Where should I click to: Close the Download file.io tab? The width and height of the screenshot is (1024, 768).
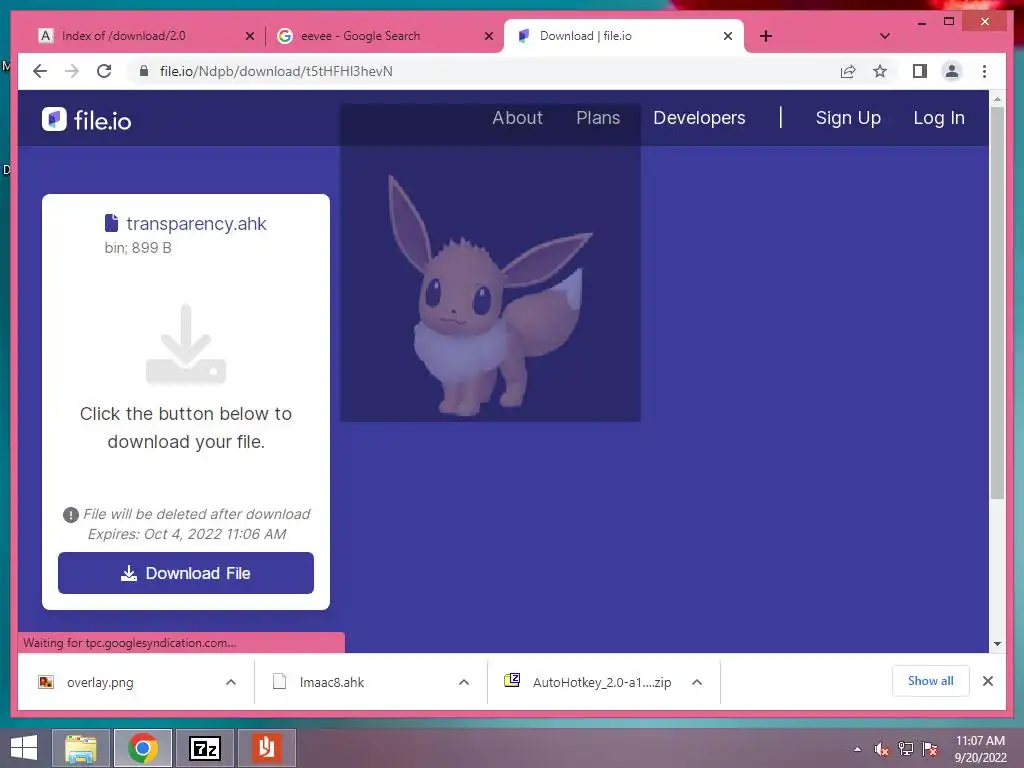coord(728,36)
